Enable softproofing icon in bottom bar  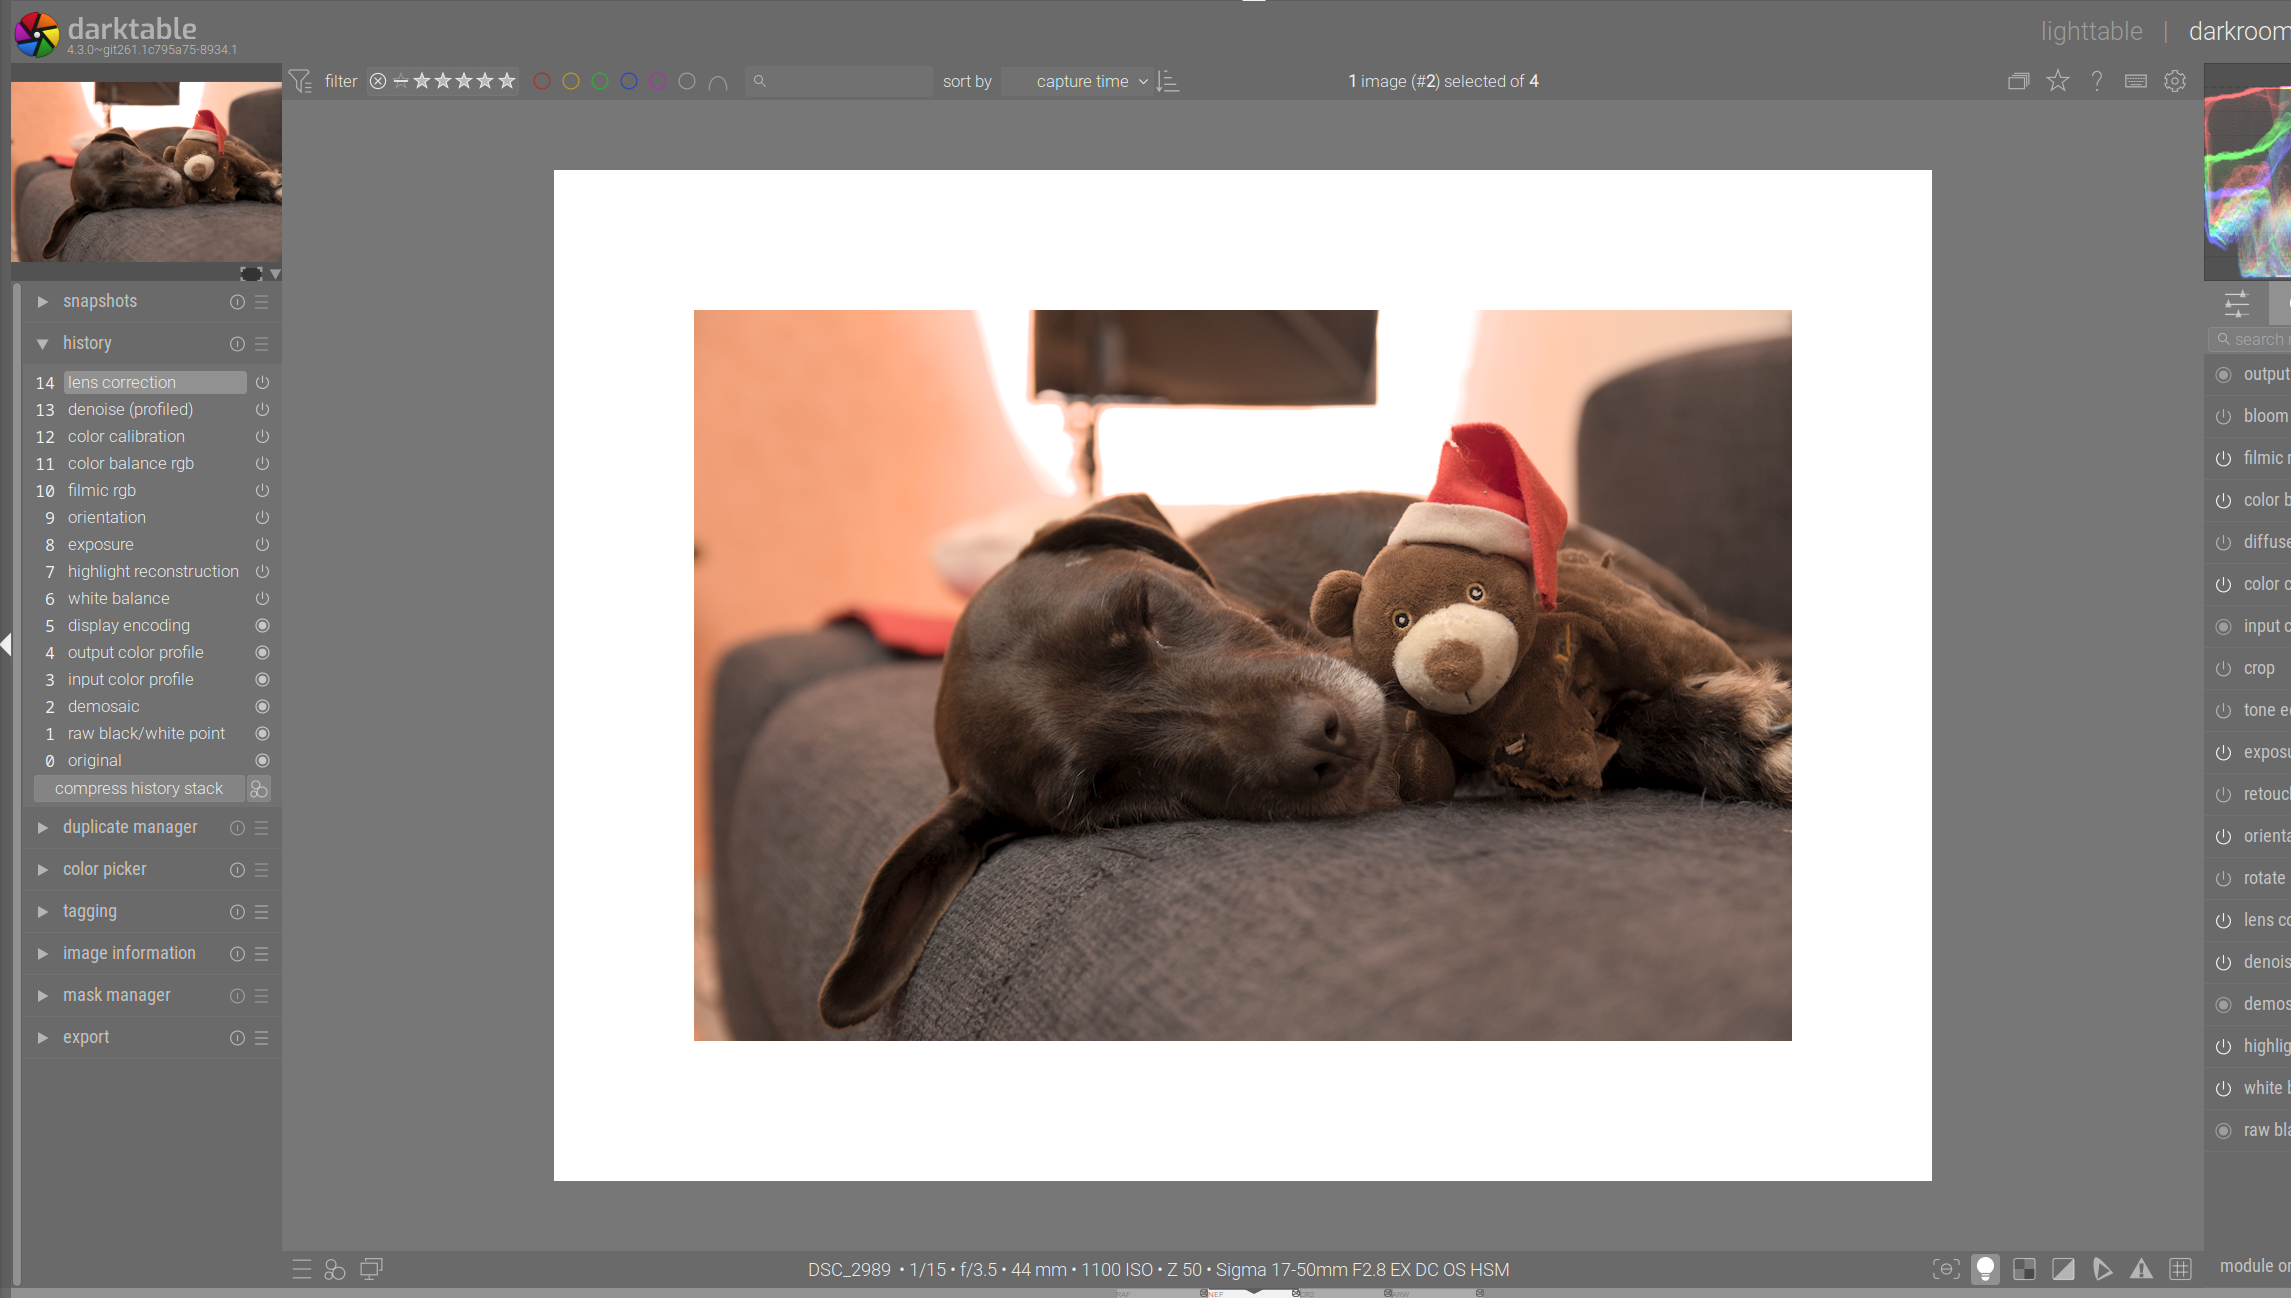2102,1269
